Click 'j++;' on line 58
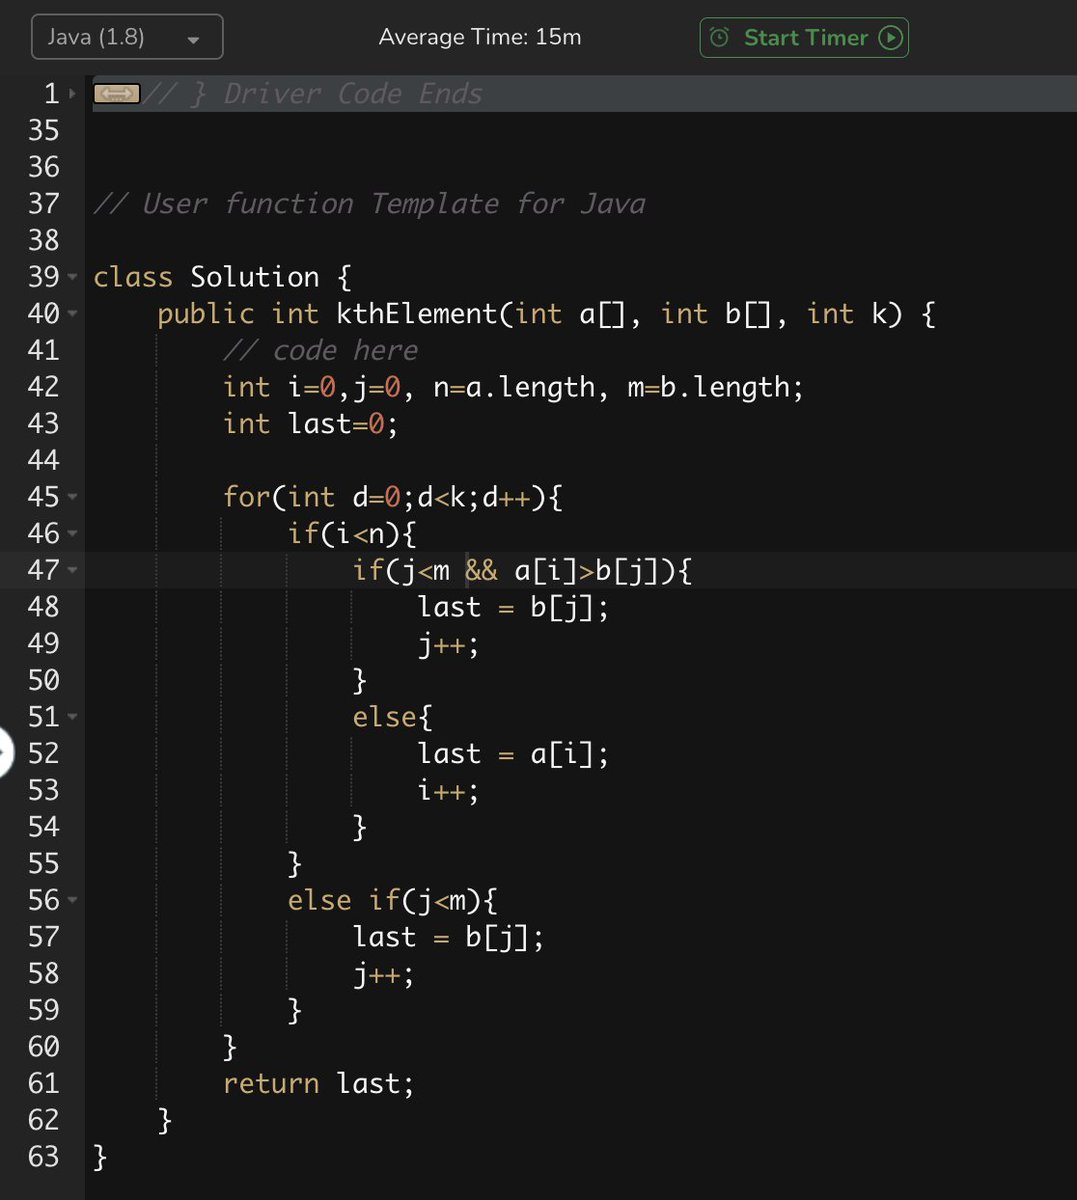This screenshot has width=1077, height=1200. tap(383, 973)
